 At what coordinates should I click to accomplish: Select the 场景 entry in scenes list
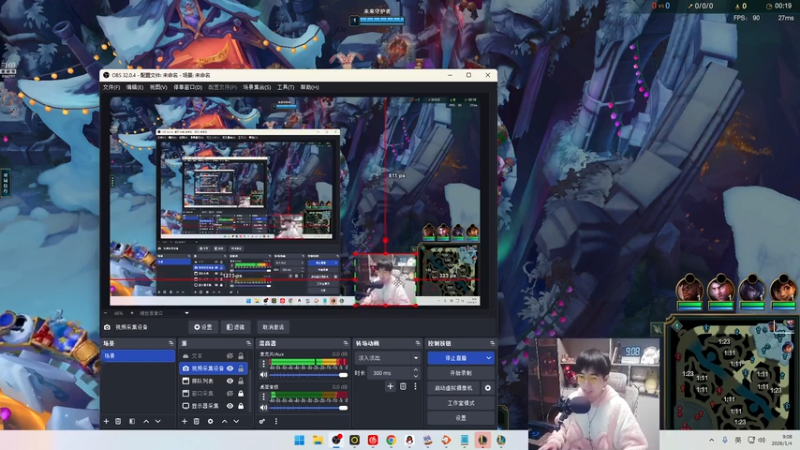138,356
